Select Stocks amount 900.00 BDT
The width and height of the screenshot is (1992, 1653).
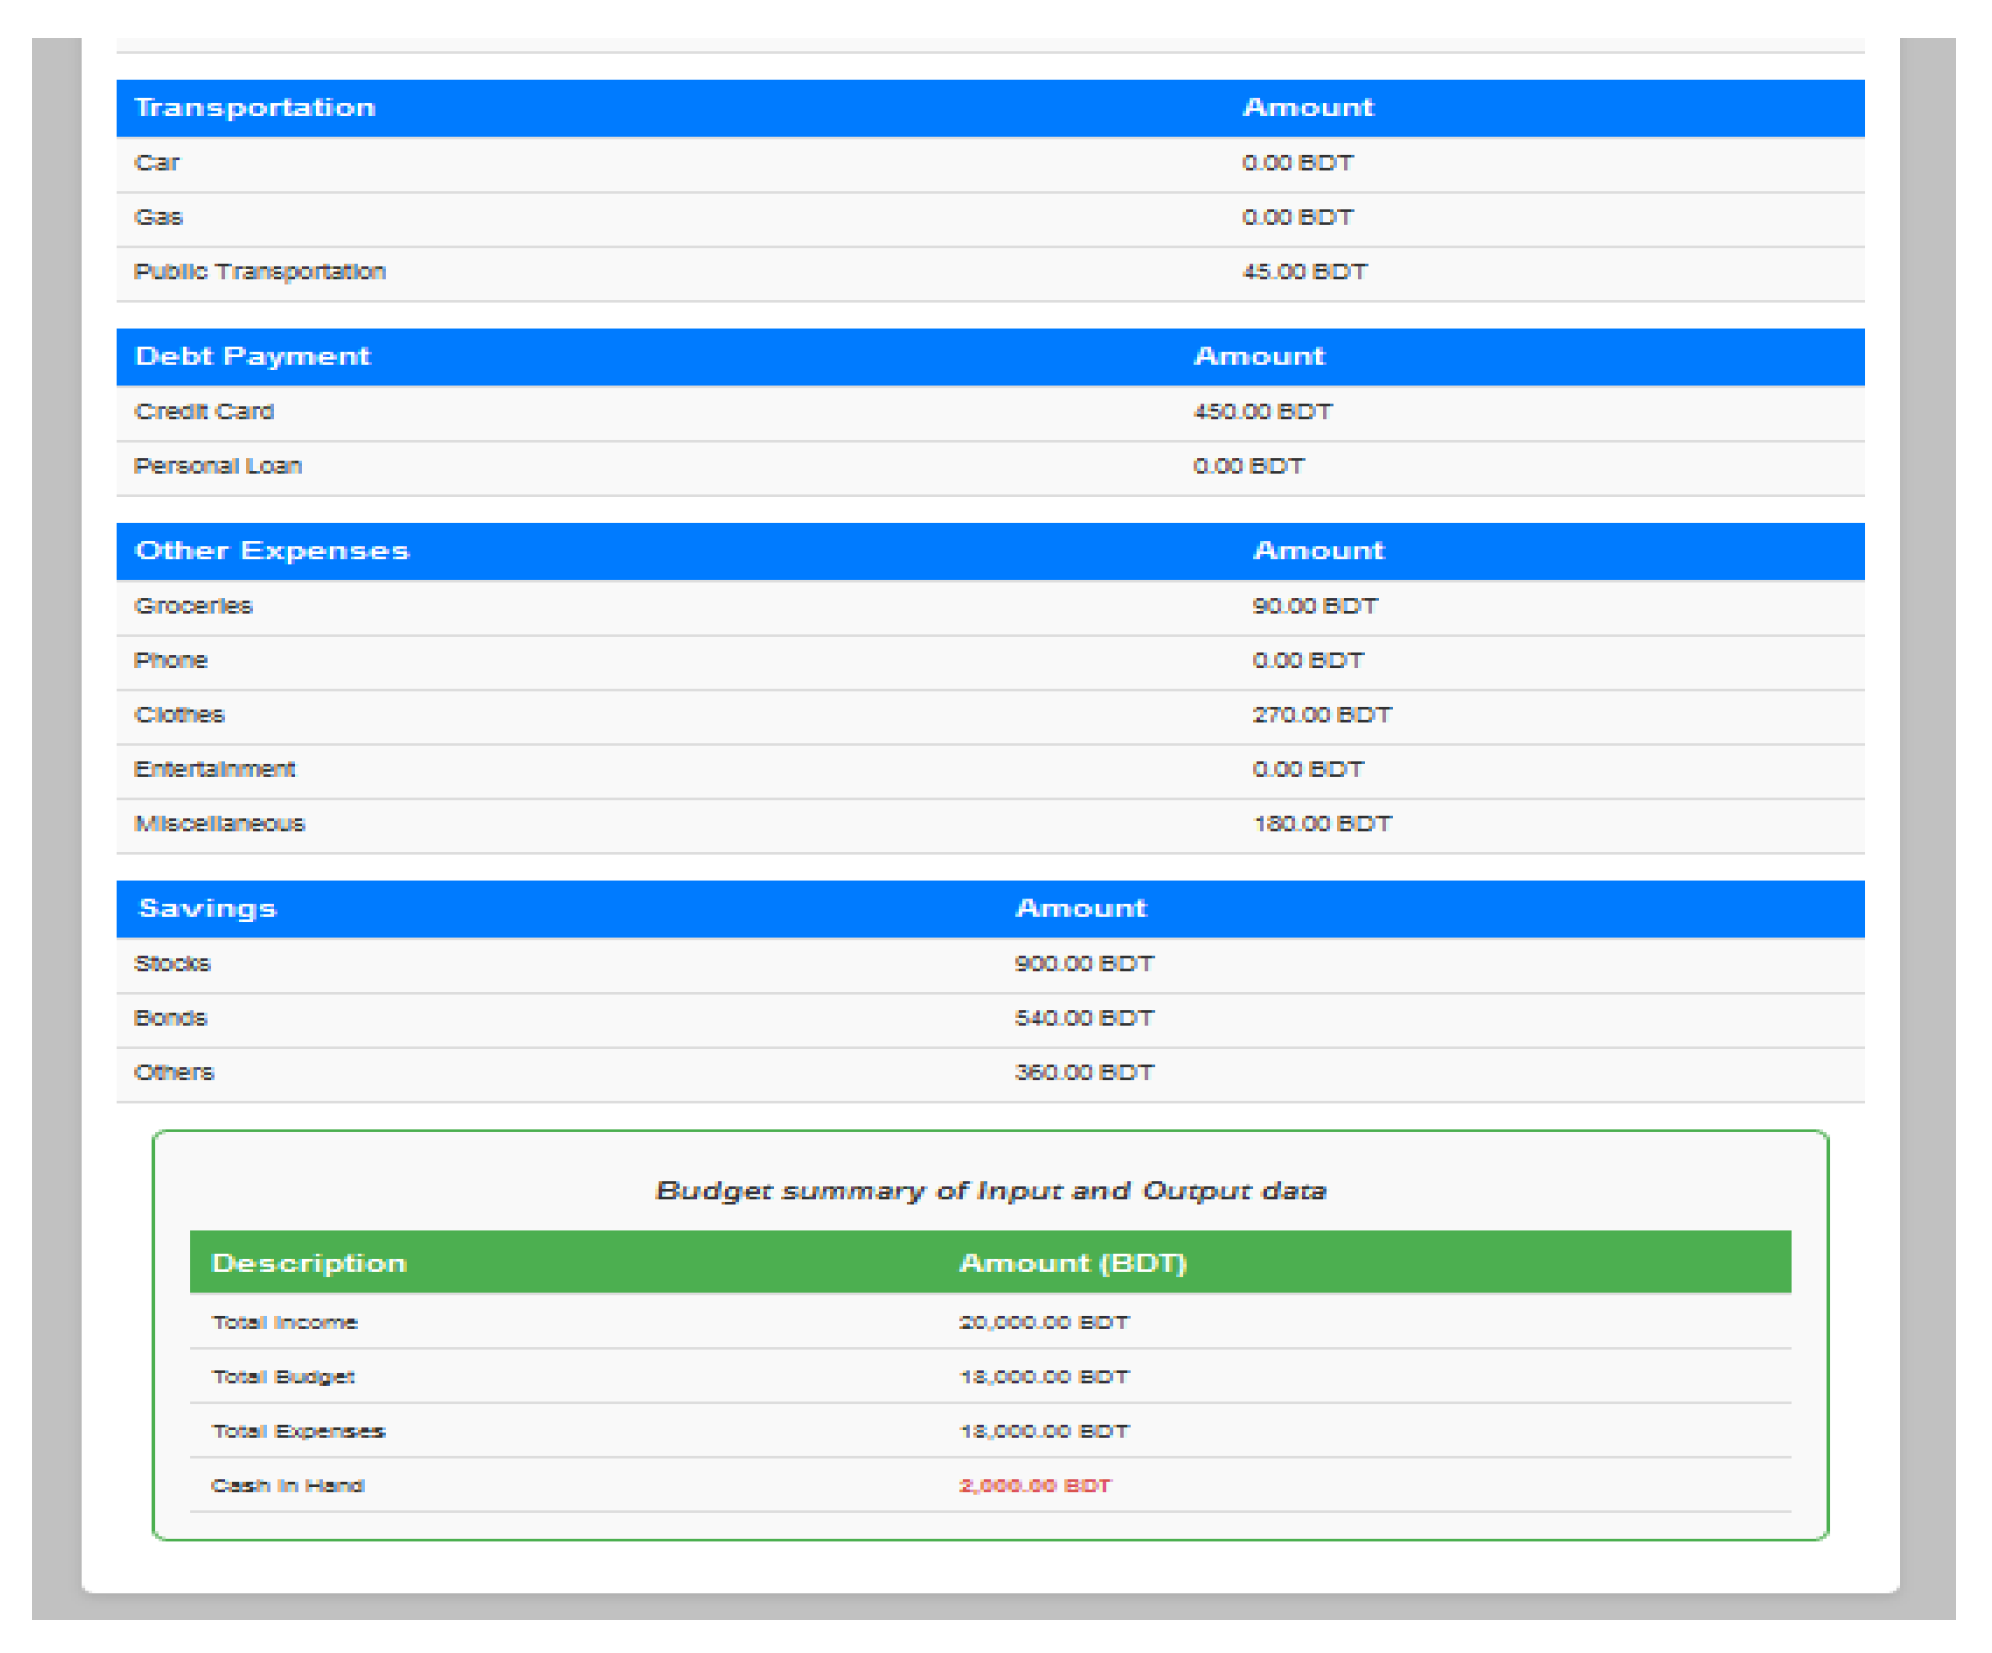point(1084,964)
